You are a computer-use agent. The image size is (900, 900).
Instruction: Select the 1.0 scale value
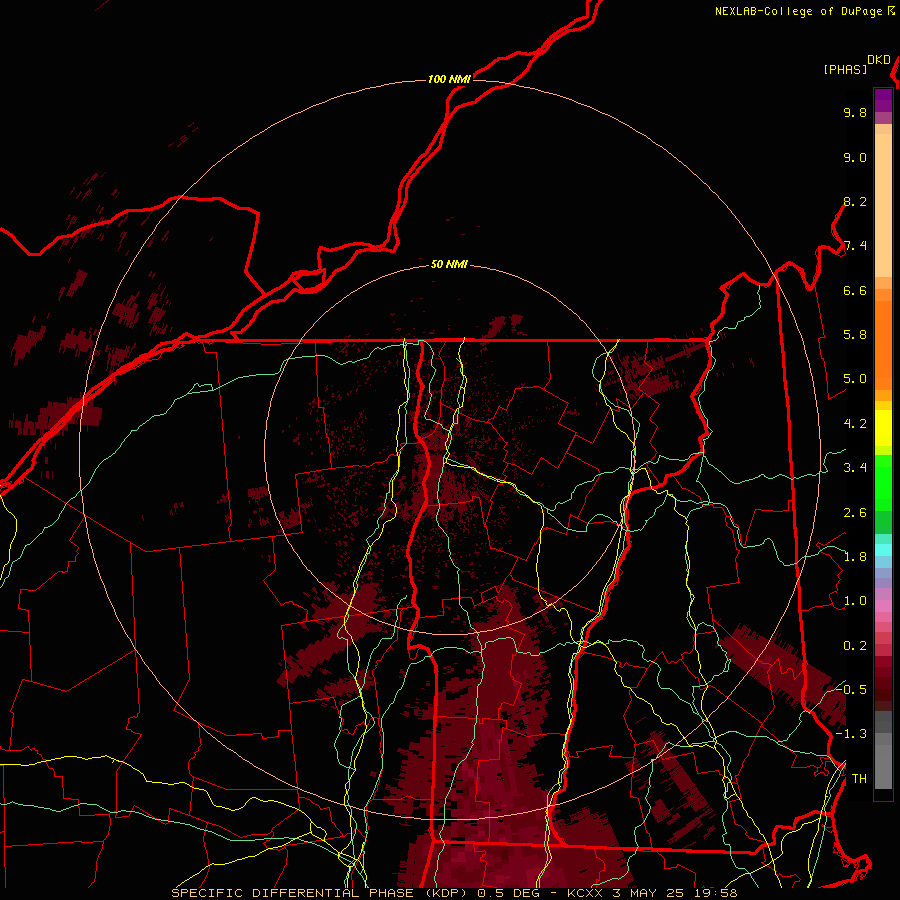pyautogui.click(x=855, y=602)
